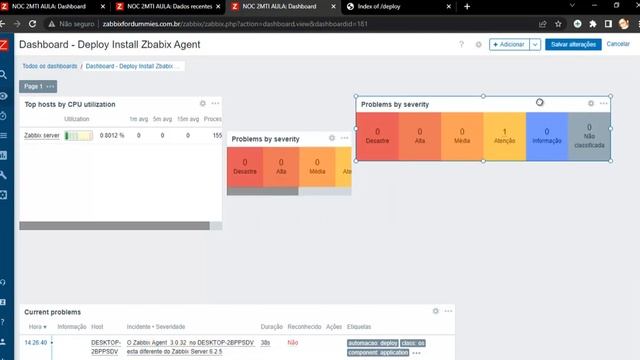
Task: Open problem time 14:26:40 link
Action: pyautogui.click(x=36, y=342)
